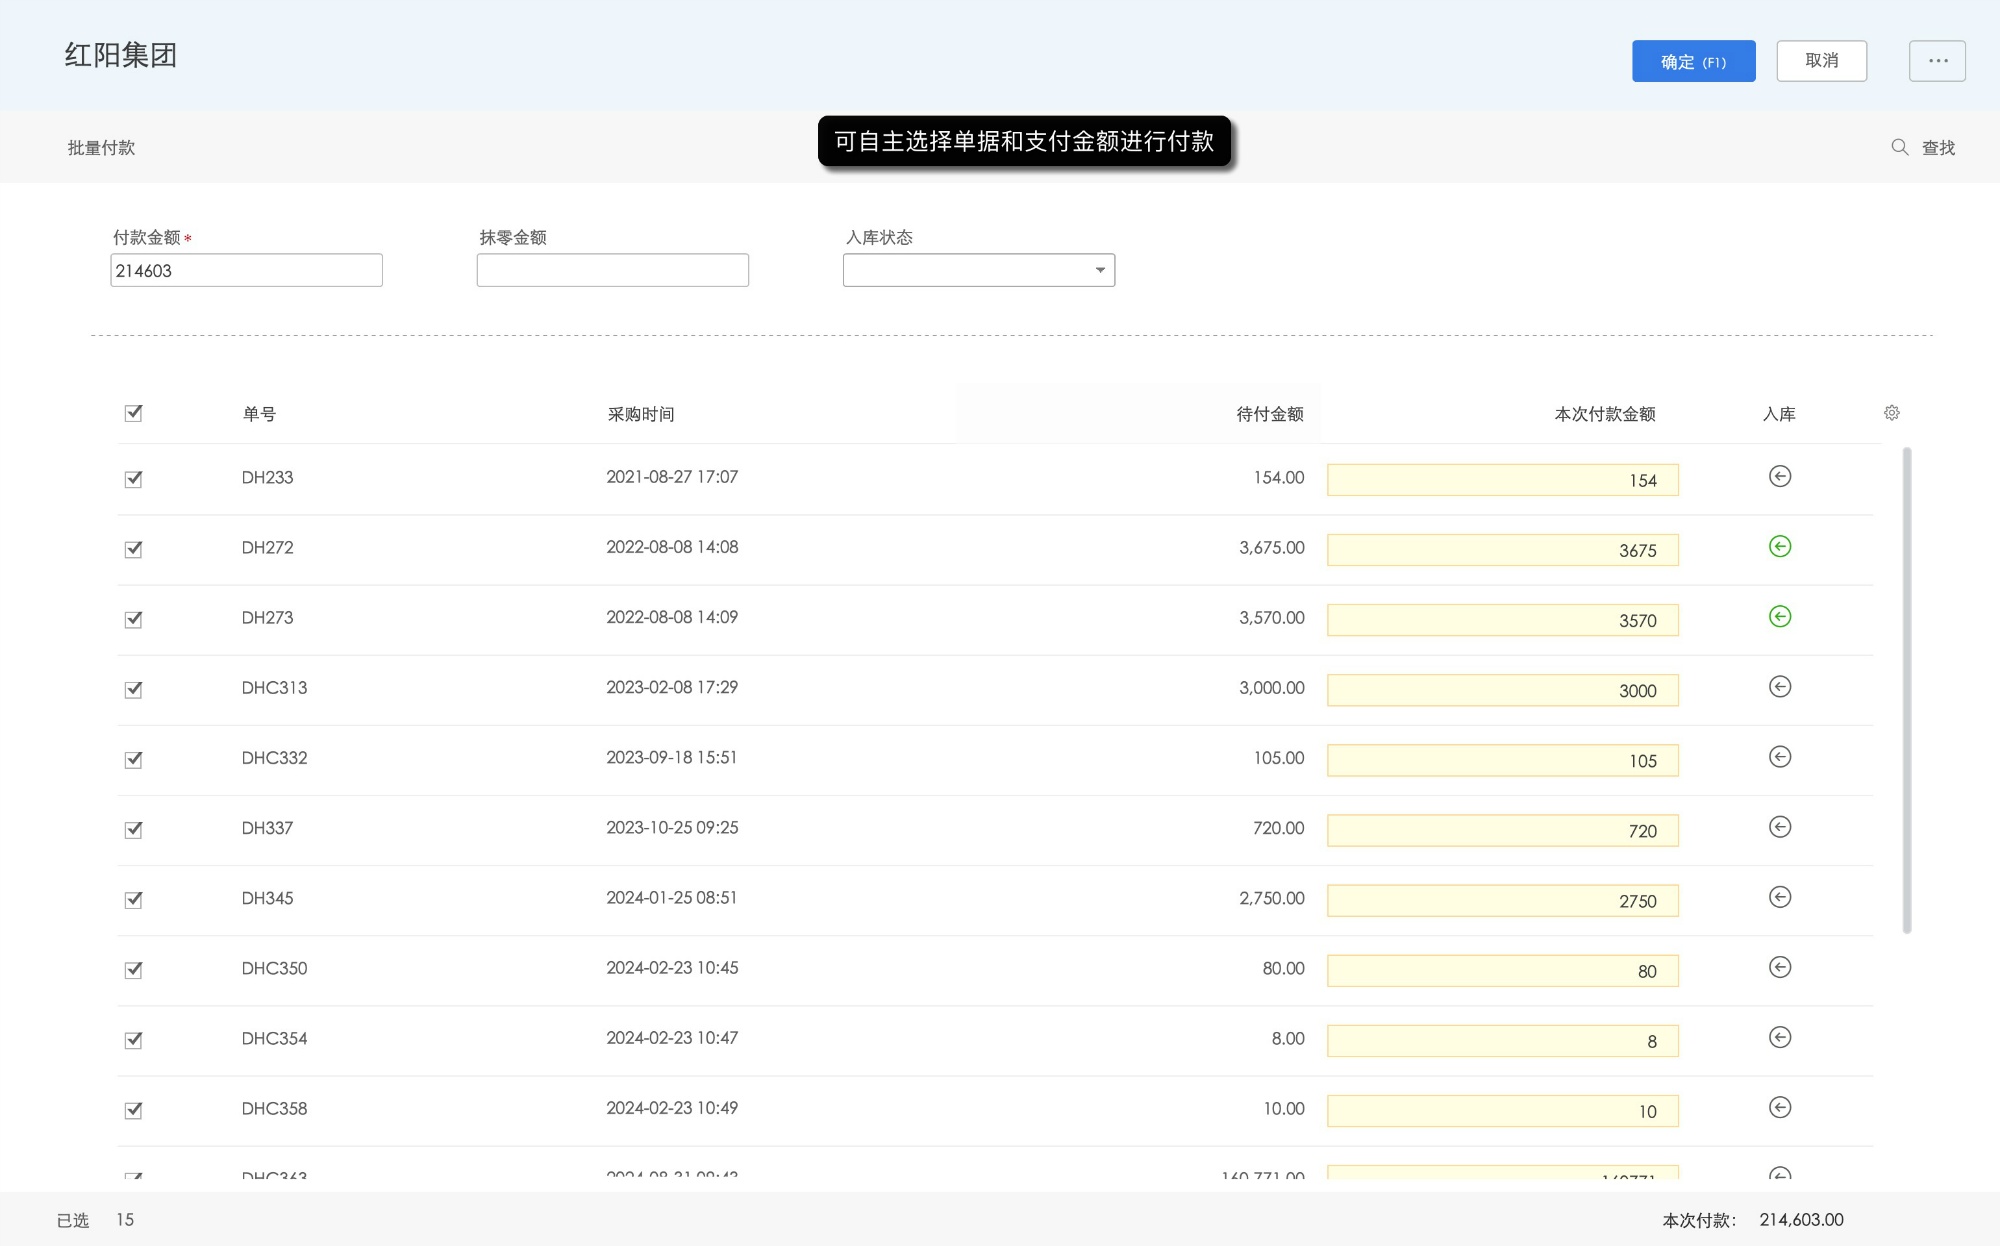Viewport: 2000px width, 1246px height.
Task: Click the stock-in arrow icon for DH233
Action: click(x=1779, y=477)
